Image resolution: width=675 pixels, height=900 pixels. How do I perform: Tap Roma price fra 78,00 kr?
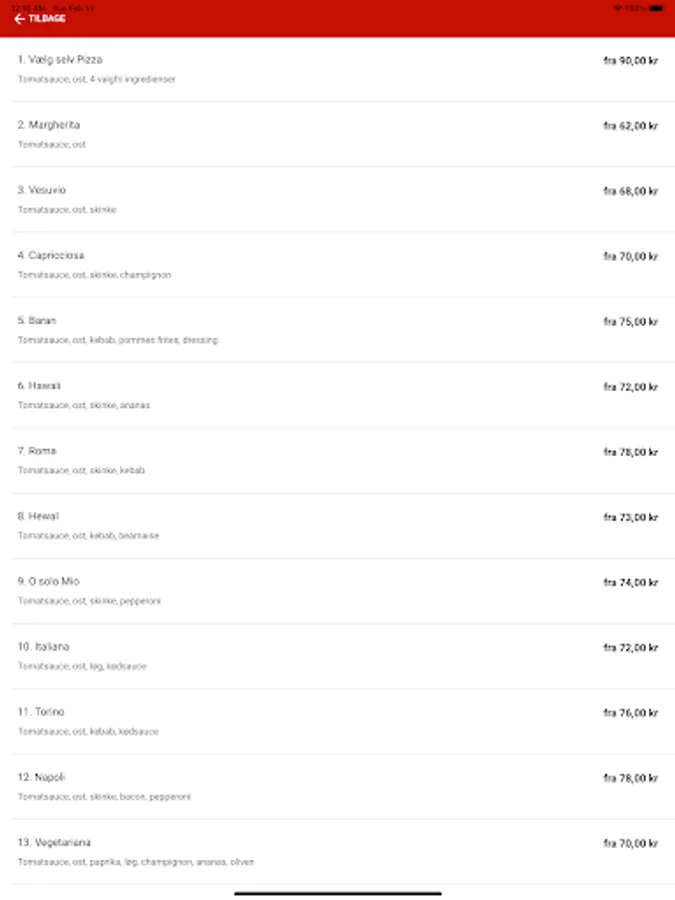(630, 452)
